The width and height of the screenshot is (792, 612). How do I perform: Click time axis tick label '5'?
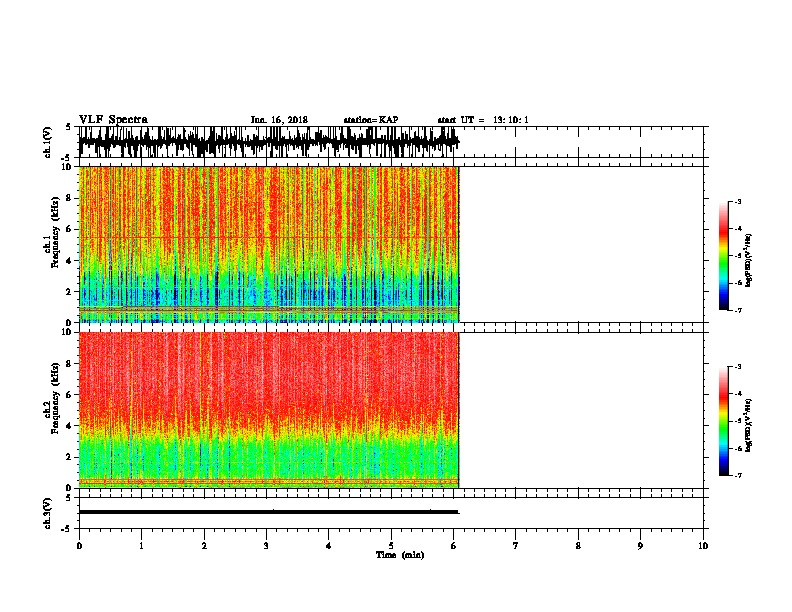click(391, 546)
